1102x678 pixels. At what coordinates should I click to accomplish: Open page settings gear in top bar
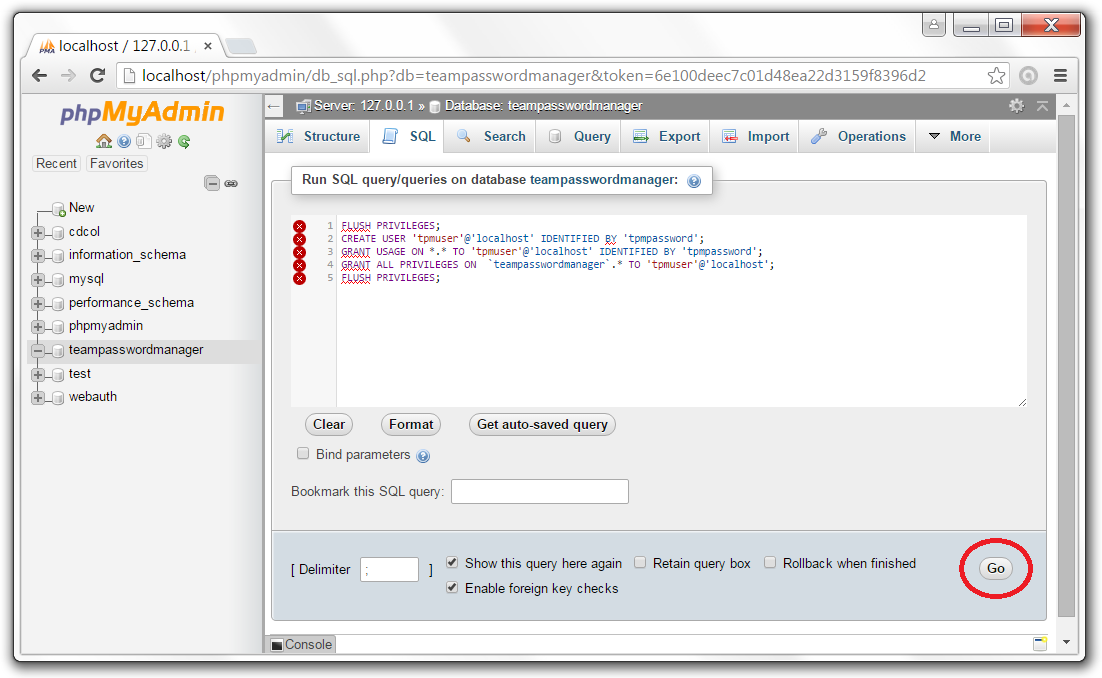(1016, 106)
